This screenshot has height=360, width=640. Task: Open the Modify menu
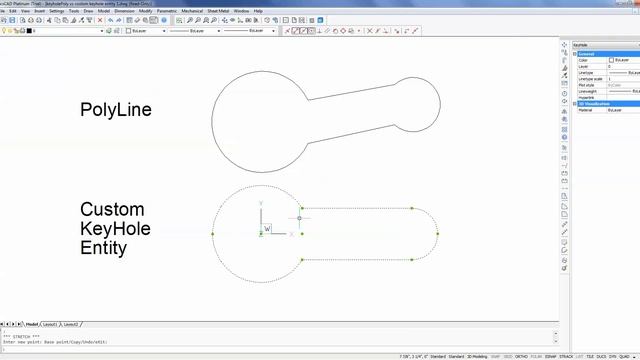(x=145, y=11)
